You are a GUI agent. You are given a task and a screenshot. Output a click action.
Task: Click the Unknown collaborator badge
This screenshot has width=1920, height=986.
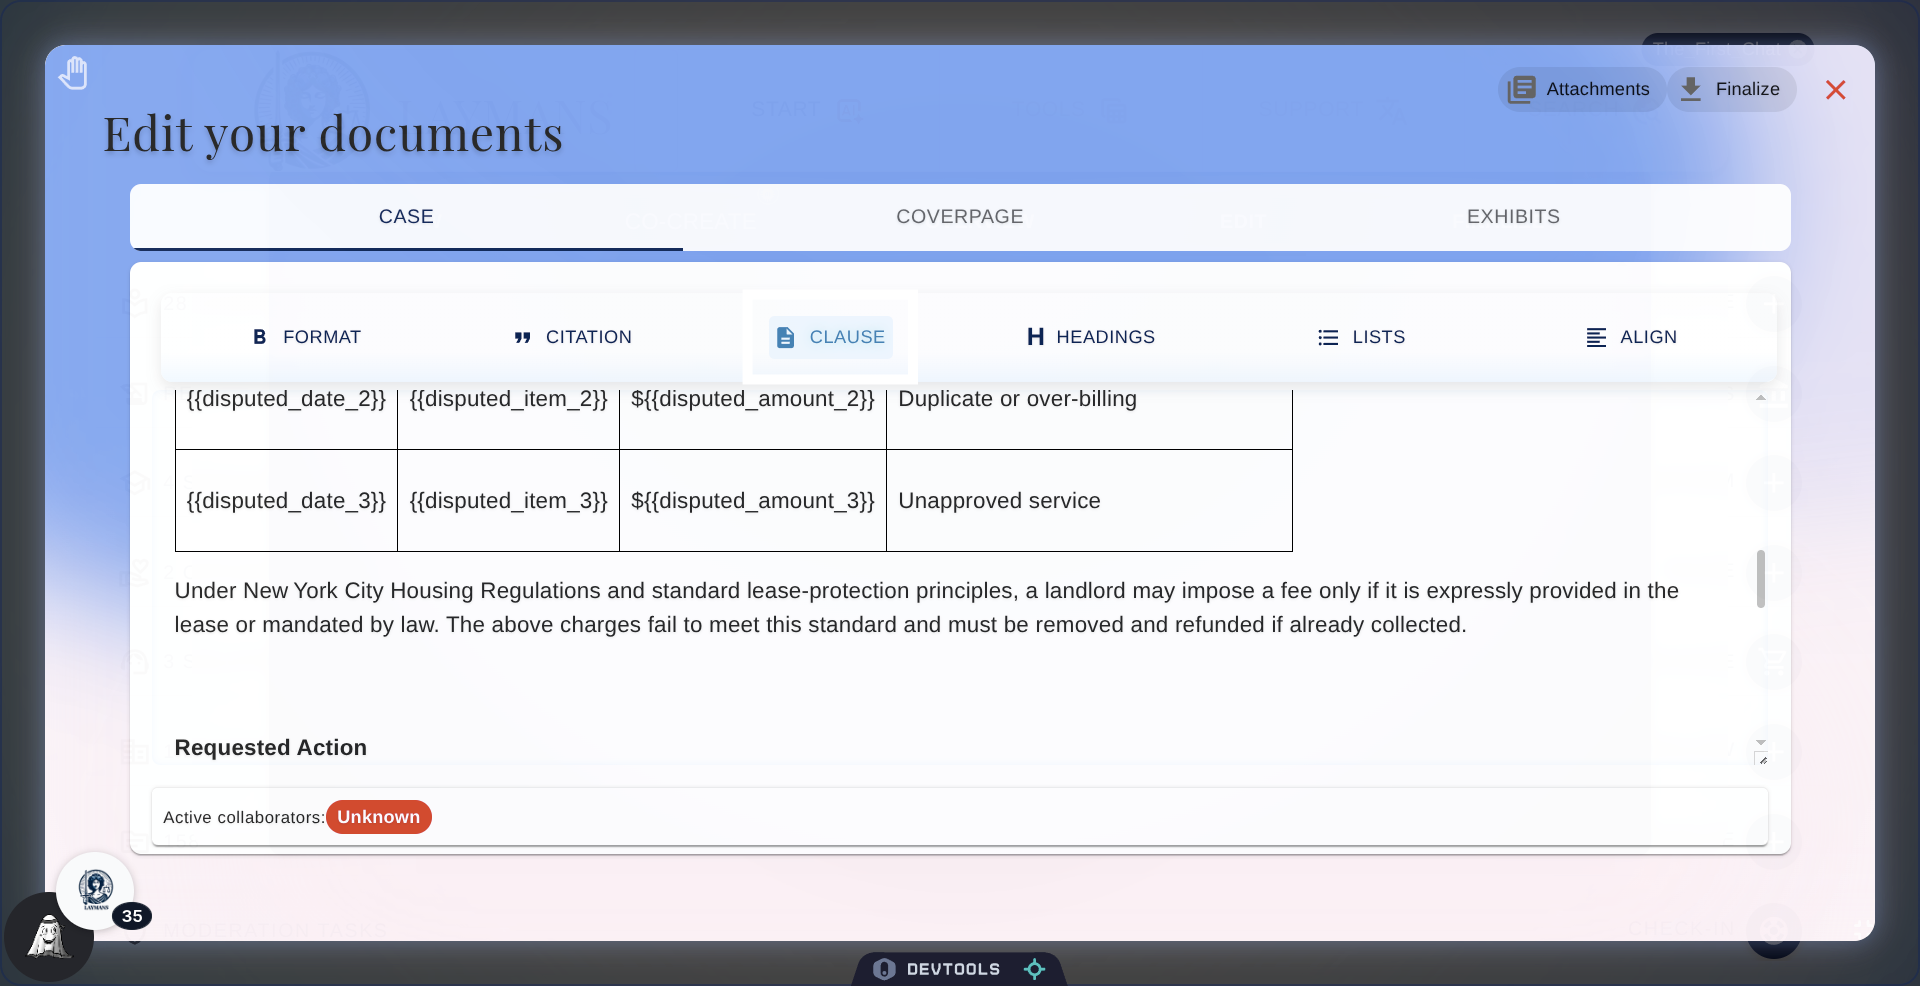point(378,817)
